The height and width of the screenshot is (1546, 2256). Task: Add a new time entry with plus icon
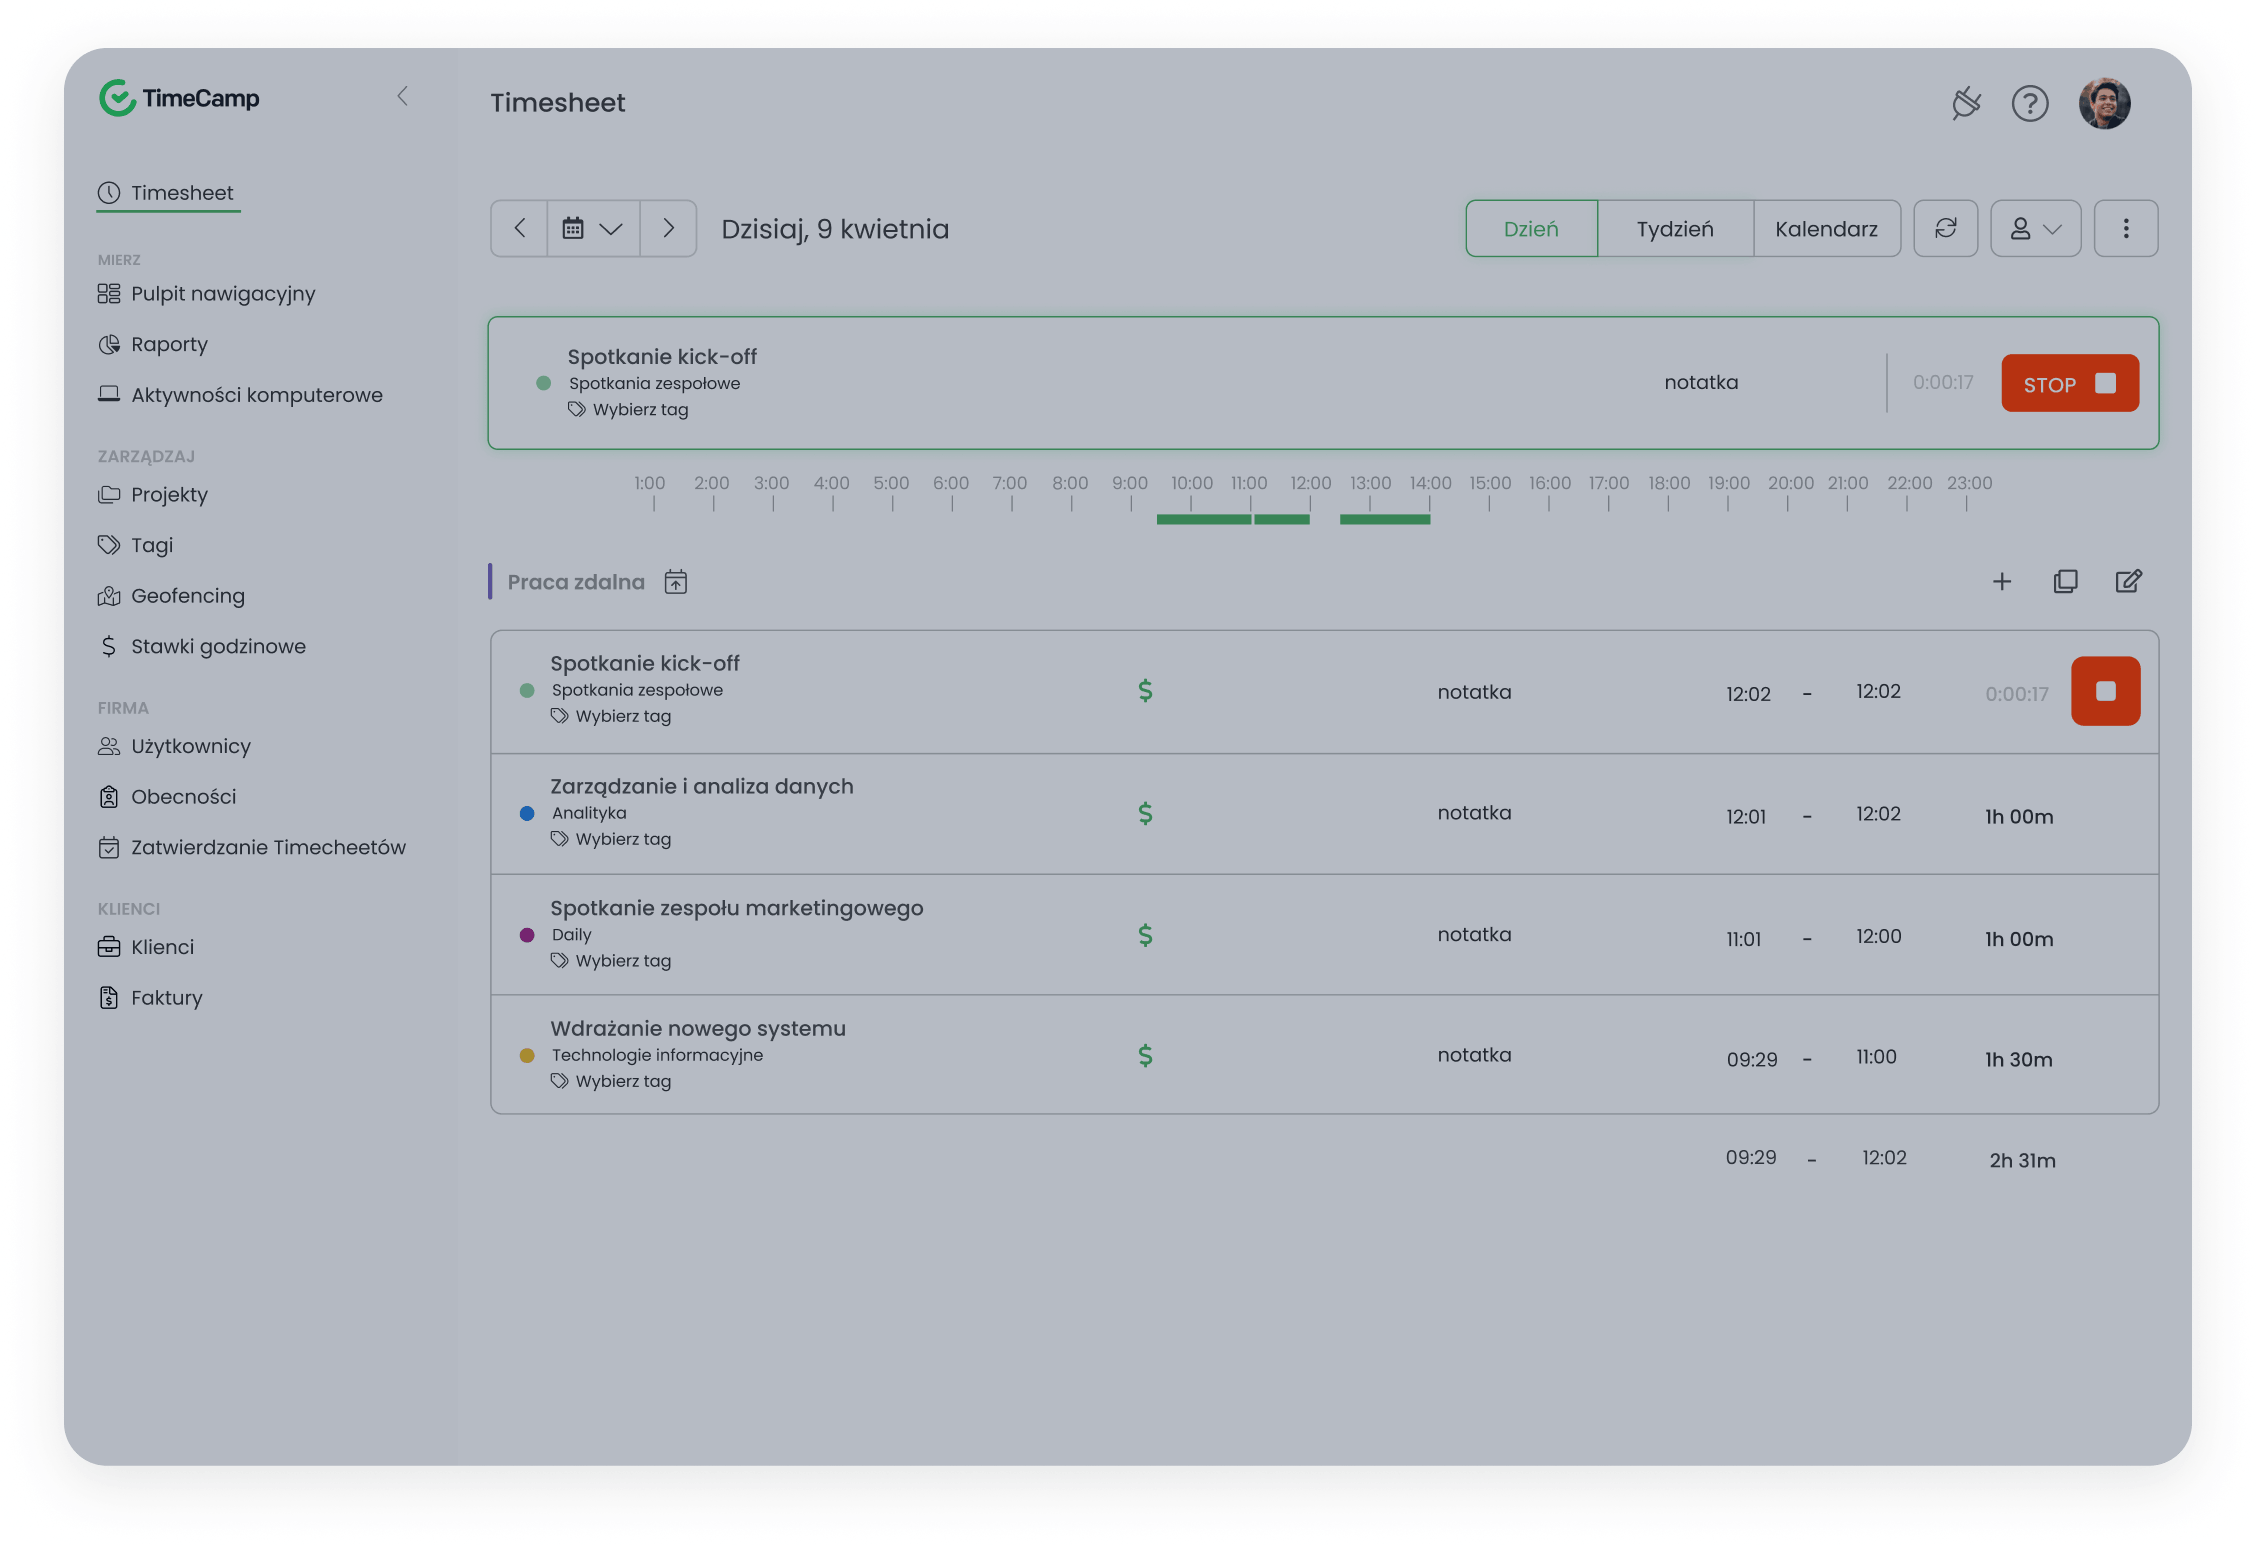click(x=2002, y=582)
